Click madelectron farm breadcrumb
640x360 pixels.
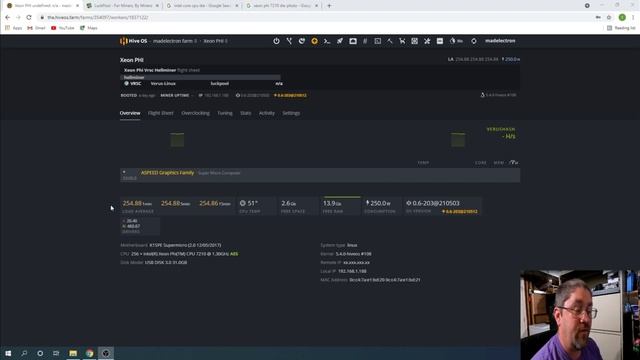(x=175, y=41)
